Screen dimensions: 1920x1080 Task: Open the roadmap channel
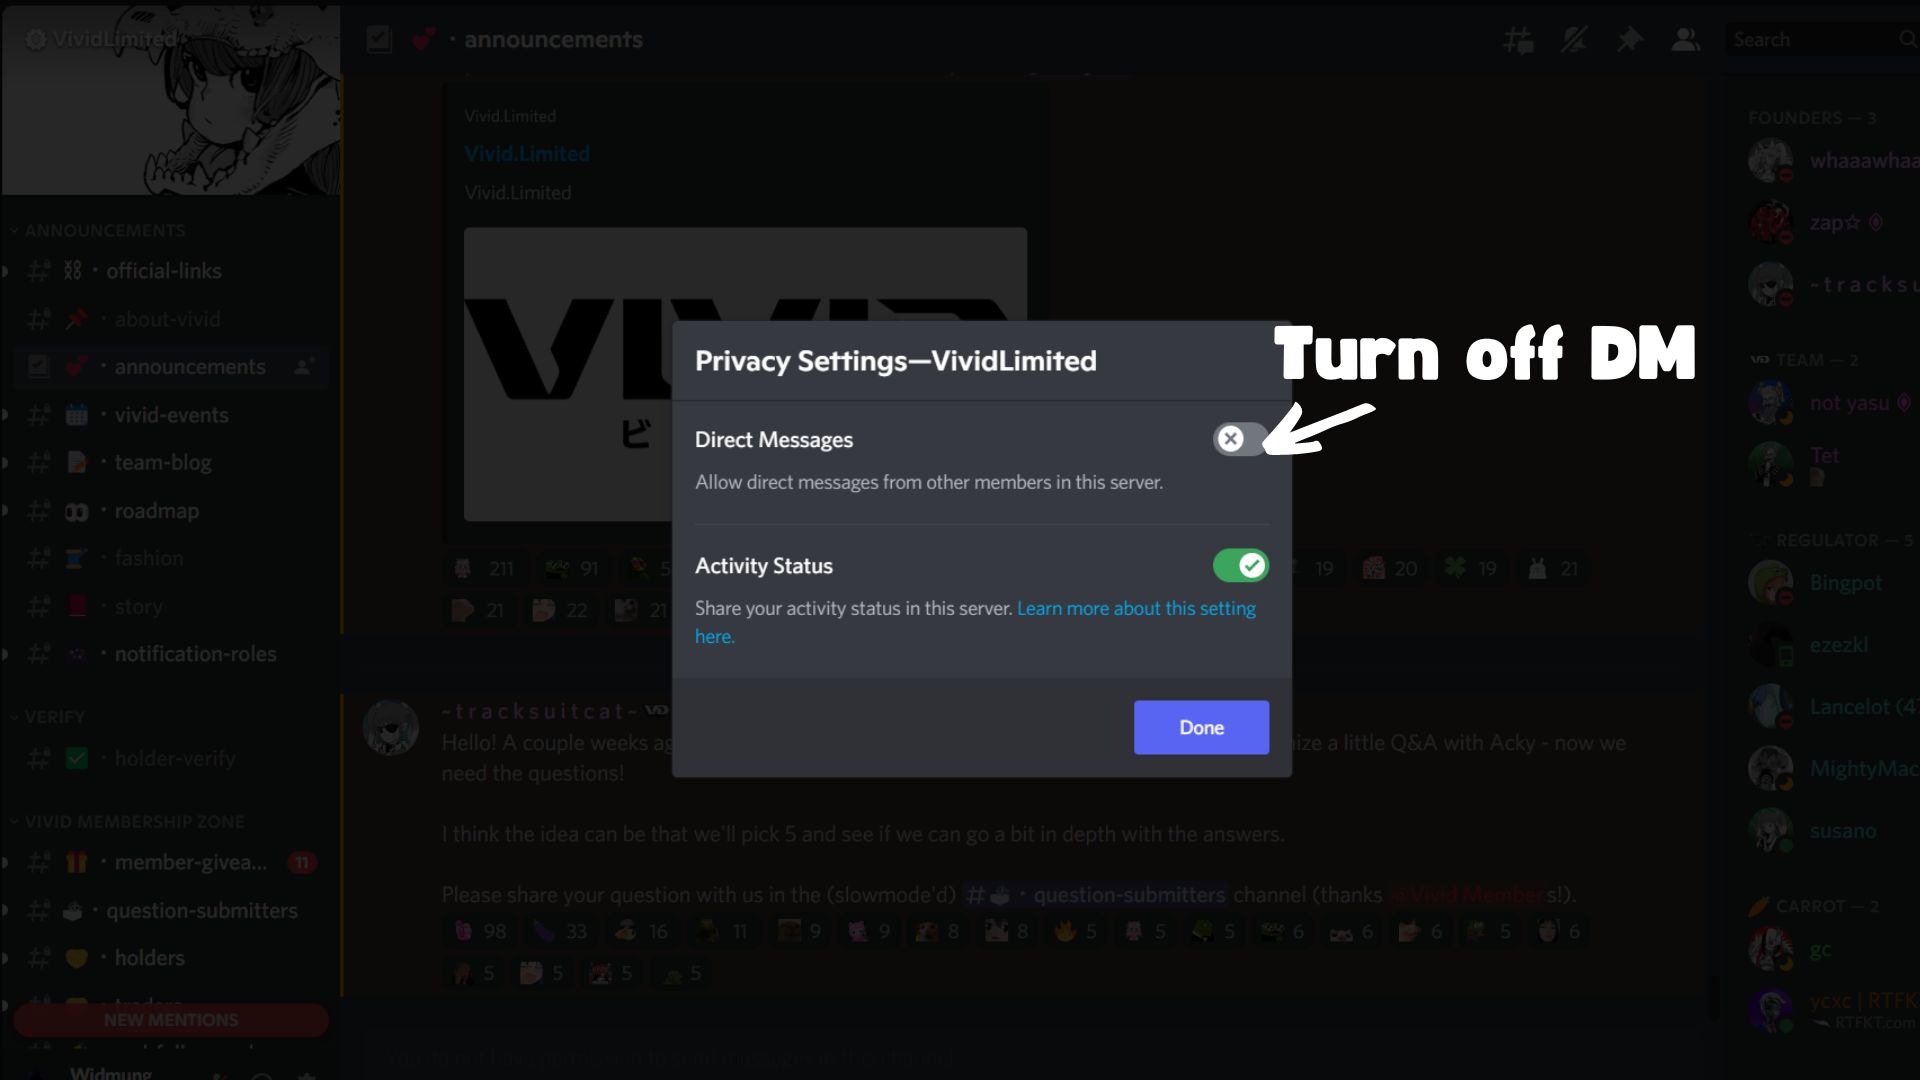170,511
